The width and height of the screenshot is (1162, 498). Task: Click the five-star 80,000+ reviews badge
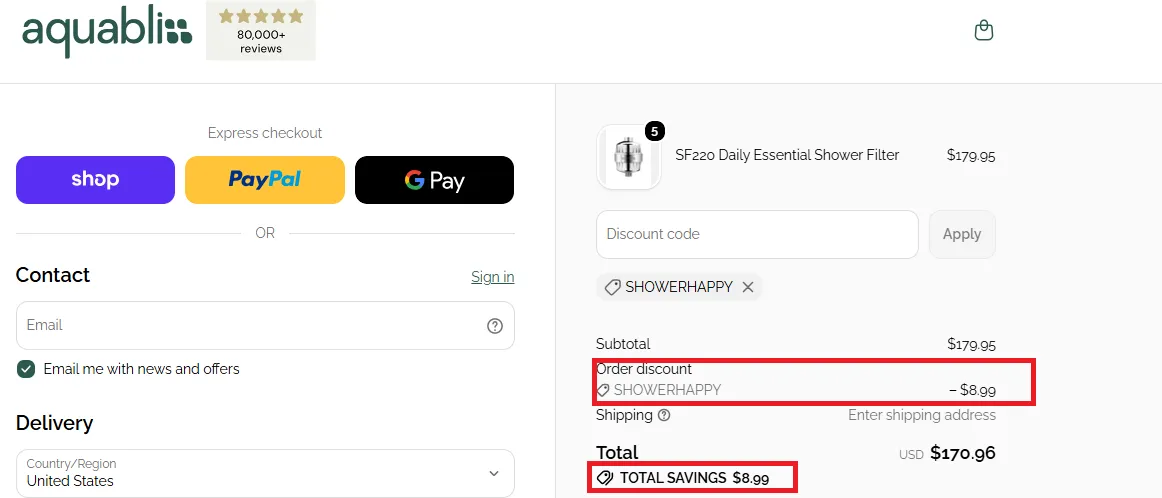pos(261,31)
